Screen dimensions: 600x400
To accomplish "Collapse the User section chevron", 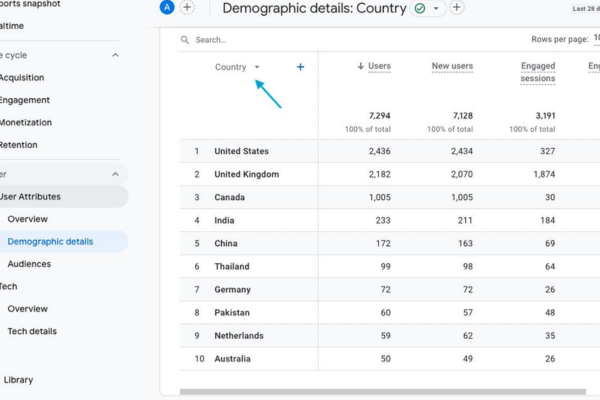I will pos(115,174).
